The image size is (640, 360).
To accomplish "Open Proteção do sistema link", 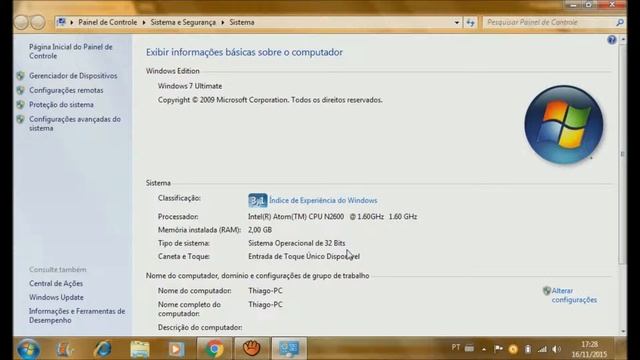I will [x=61, y=104].
